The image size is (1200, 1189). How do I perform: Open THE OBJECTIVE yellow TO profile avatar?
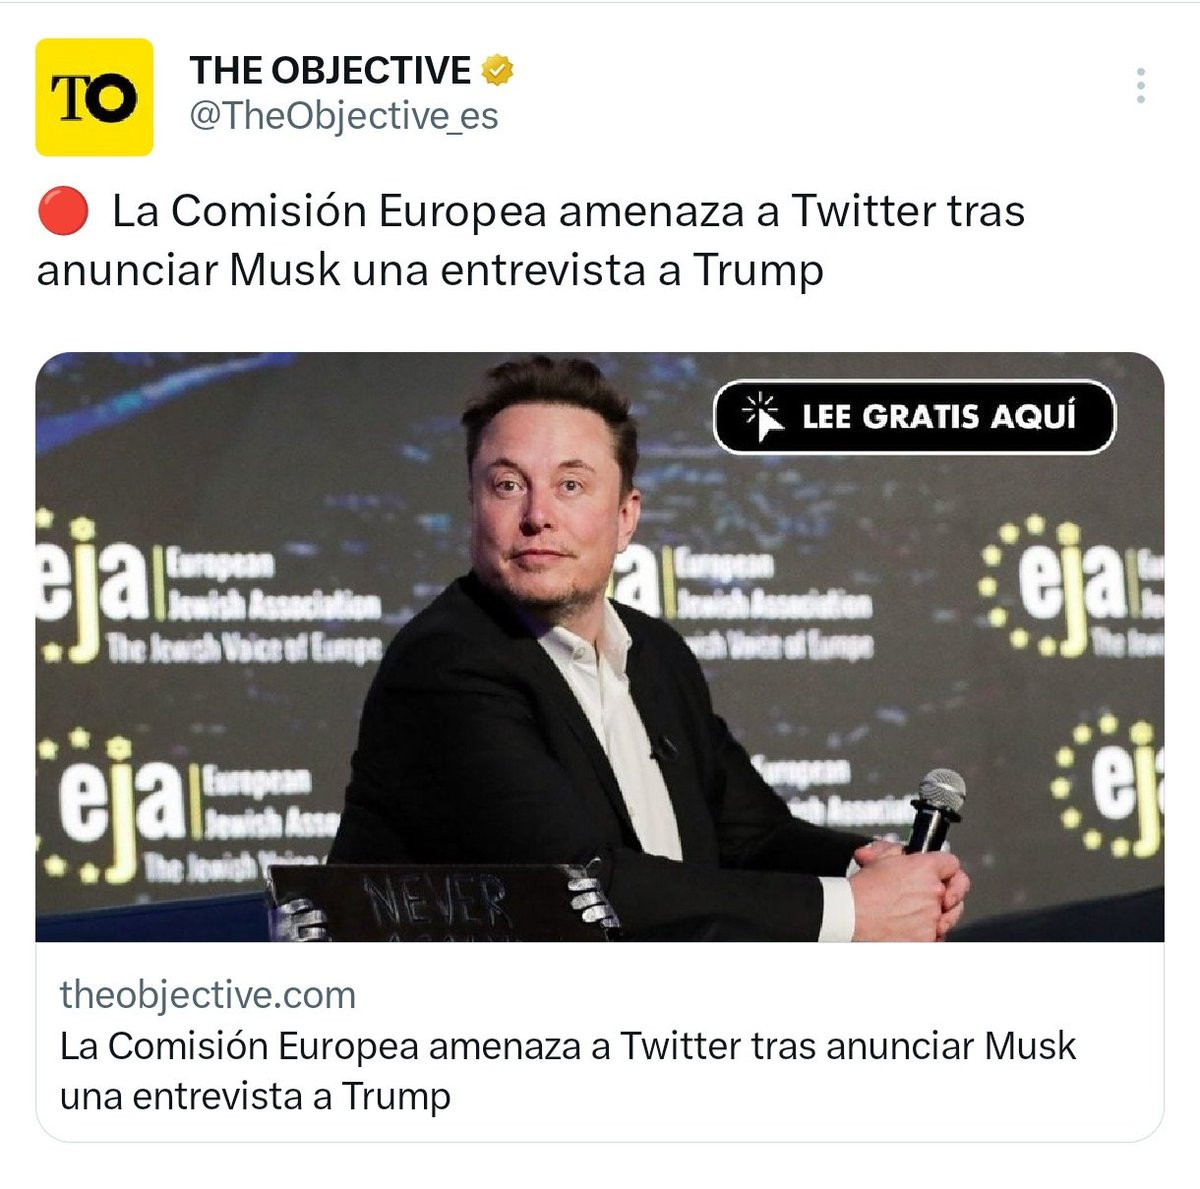[94, 97]
